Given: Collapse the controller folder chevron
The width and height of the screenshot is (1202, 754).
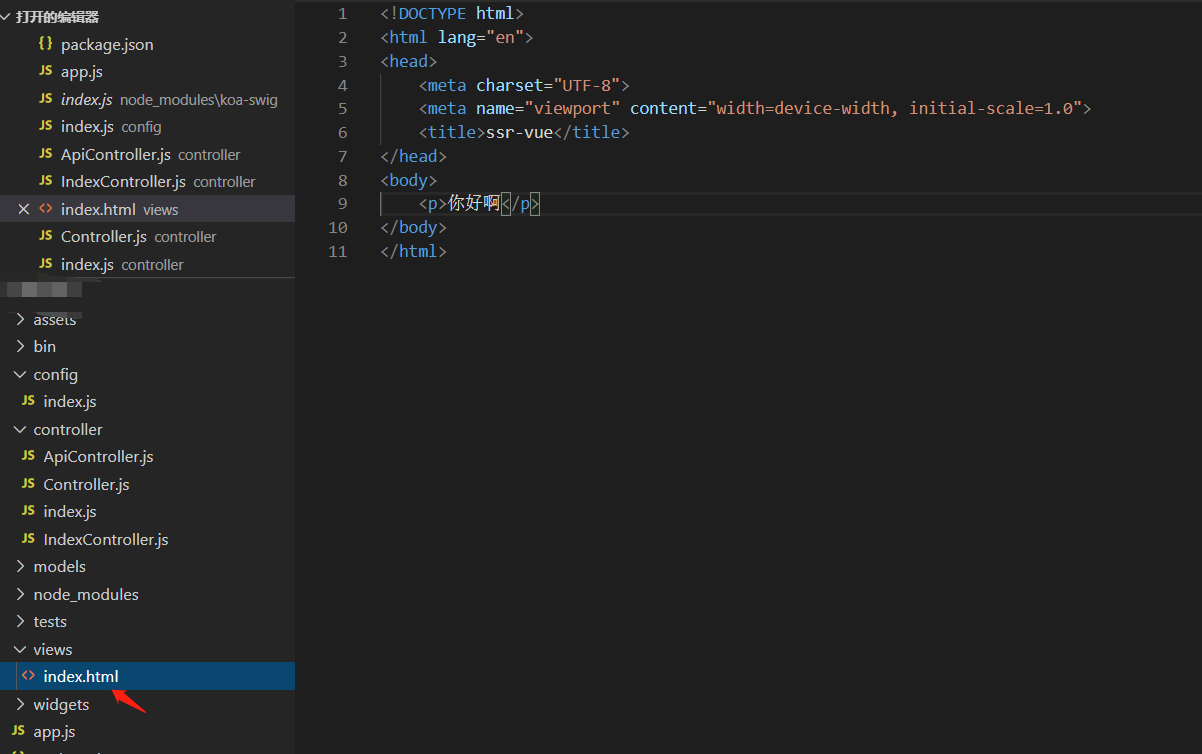Looking at the screenshot, I should pos(21,429).
